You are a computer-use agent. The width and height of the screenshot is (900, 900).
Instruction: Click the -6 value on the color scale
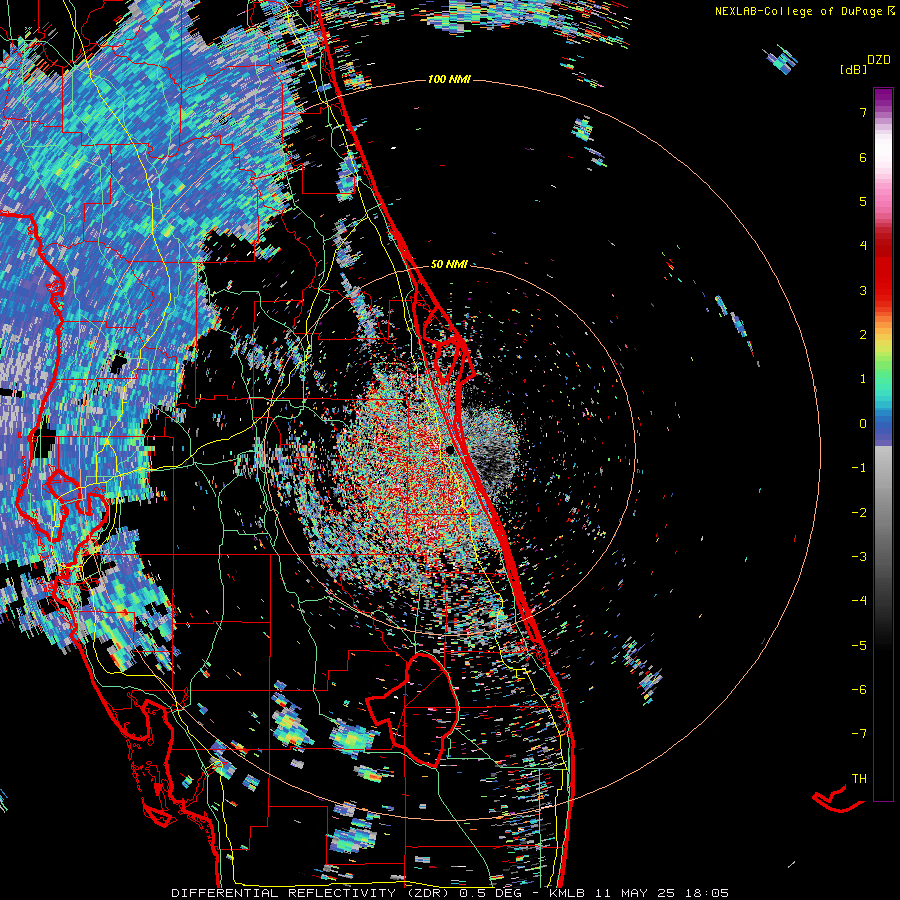click(859, 689)
